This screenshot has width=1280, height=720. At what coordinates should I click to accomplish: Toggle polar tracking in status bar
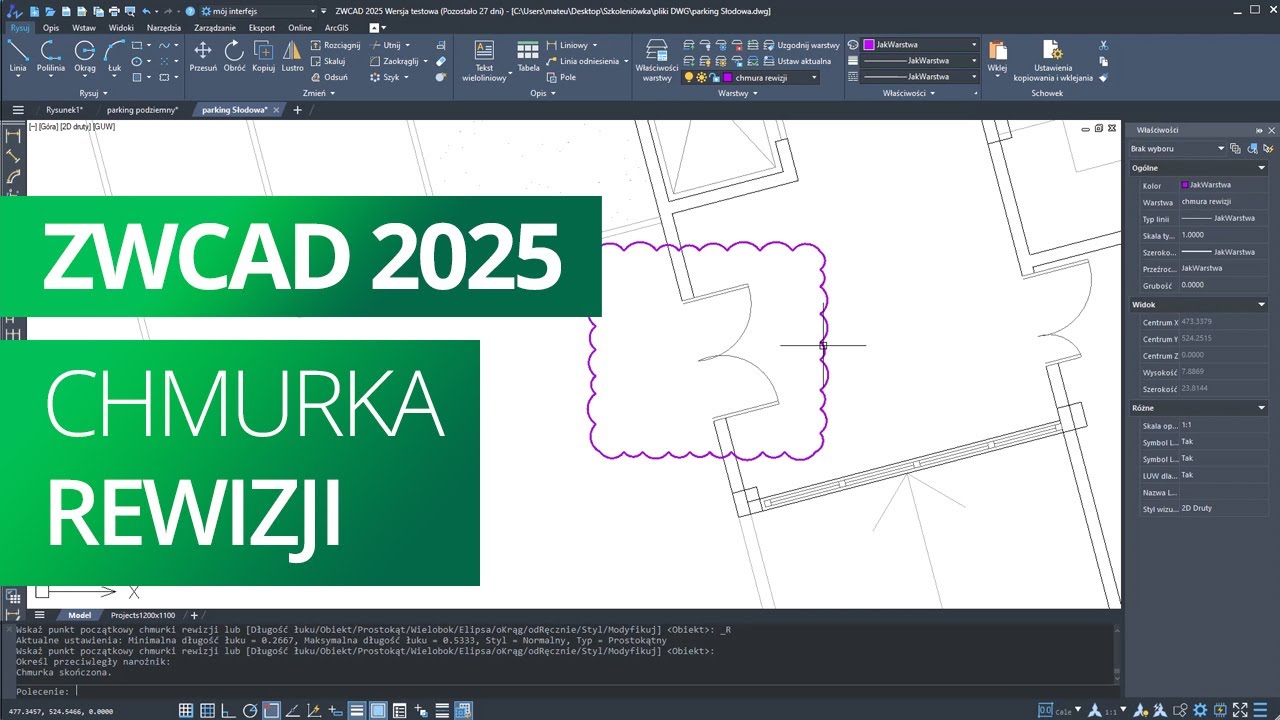point(250,710)
